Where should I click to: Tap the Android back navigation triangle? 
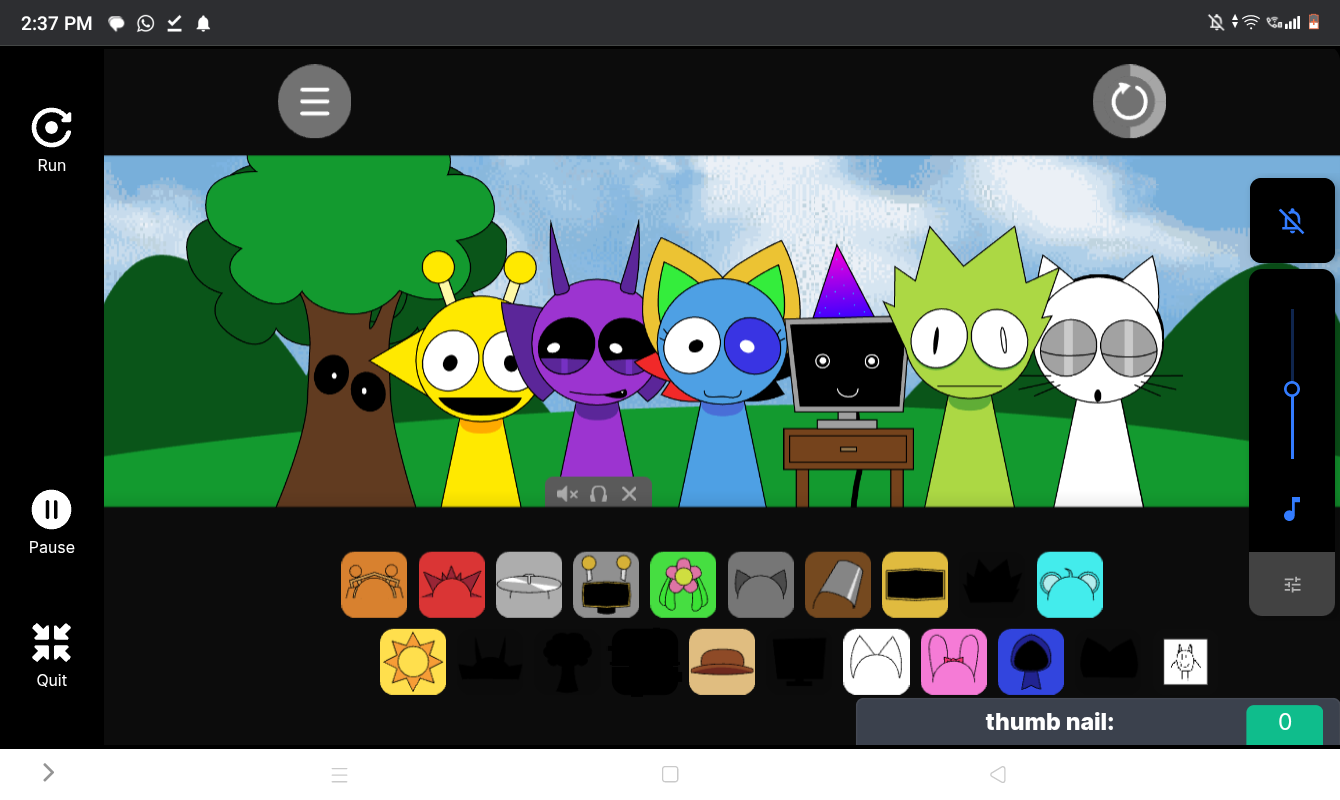coord(997,774)
